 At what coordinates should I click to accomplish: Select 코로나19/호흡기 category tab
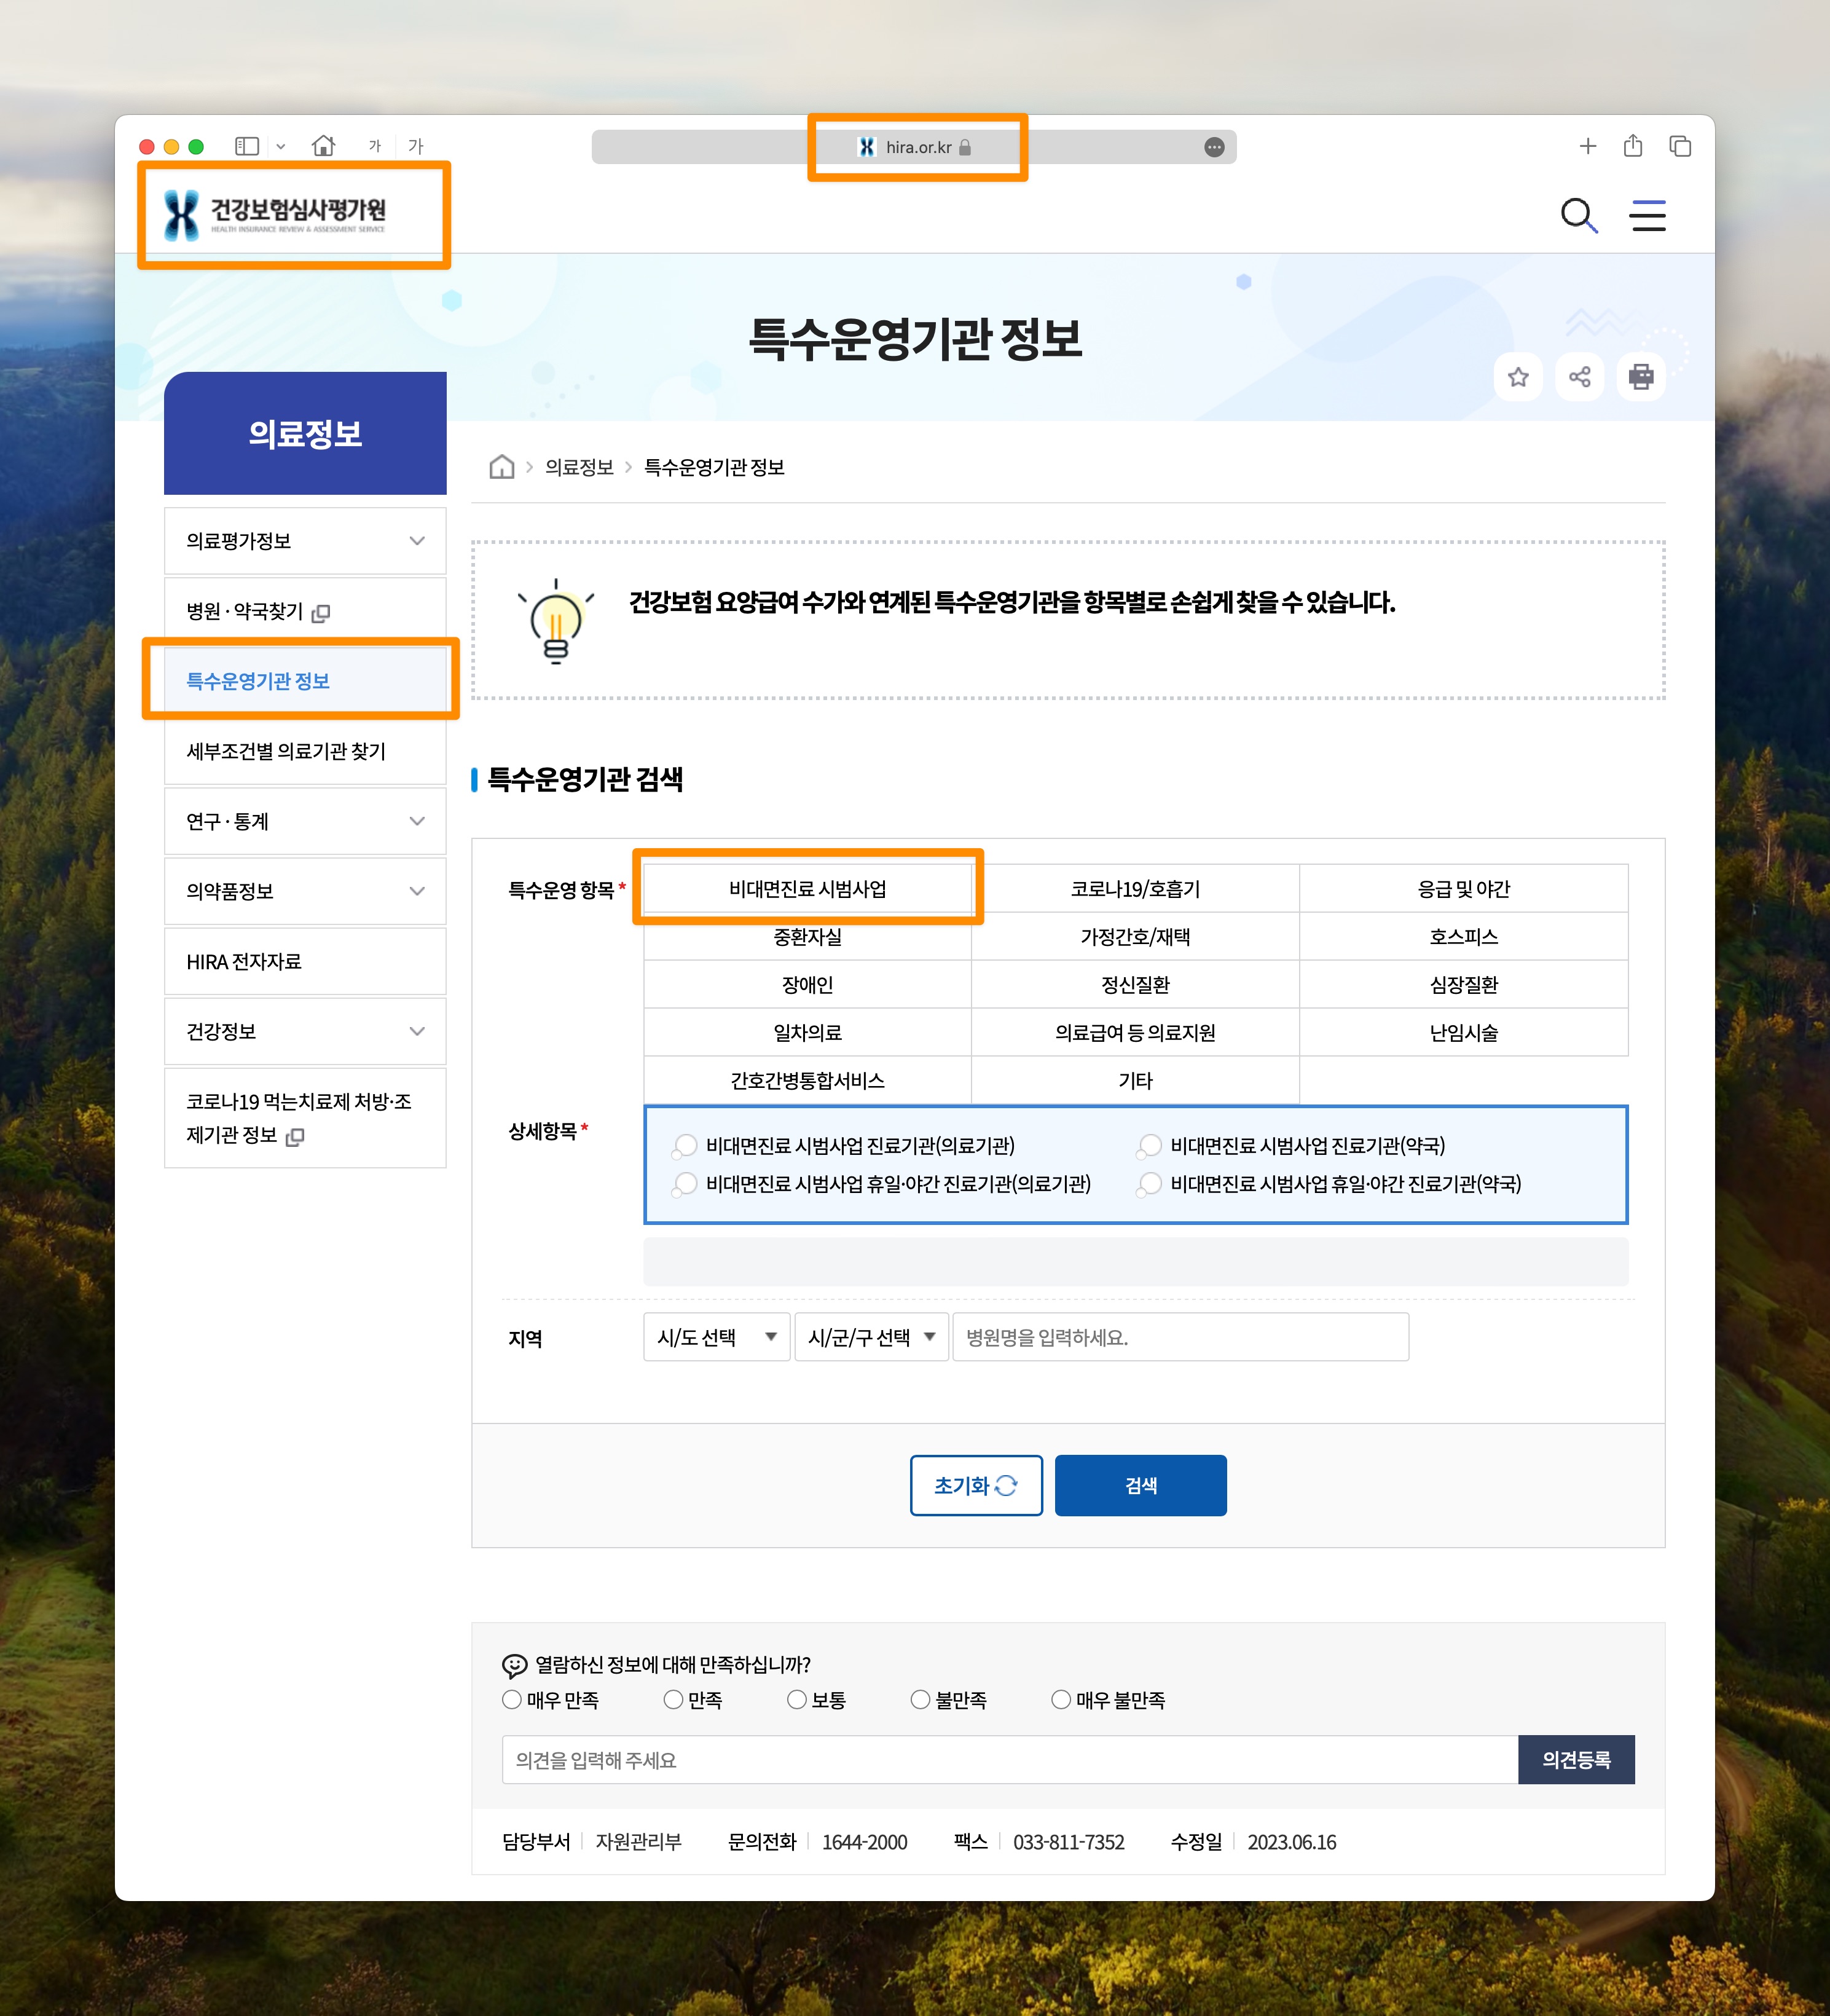click(x=1135, y=888)
